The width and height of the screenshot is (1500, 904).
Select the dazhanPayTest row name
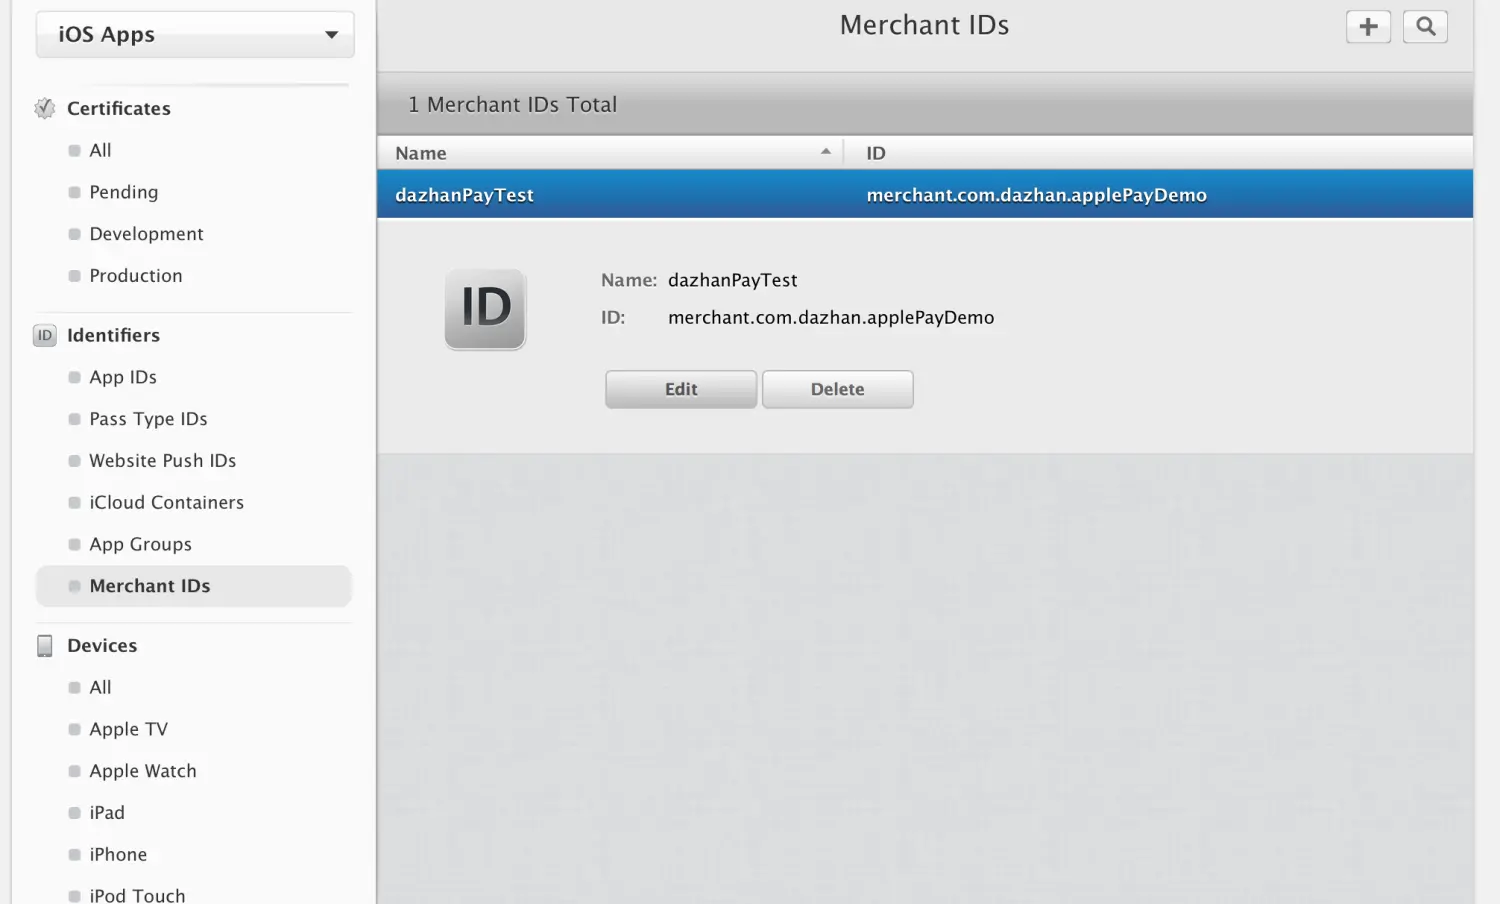tap(464, 195)
